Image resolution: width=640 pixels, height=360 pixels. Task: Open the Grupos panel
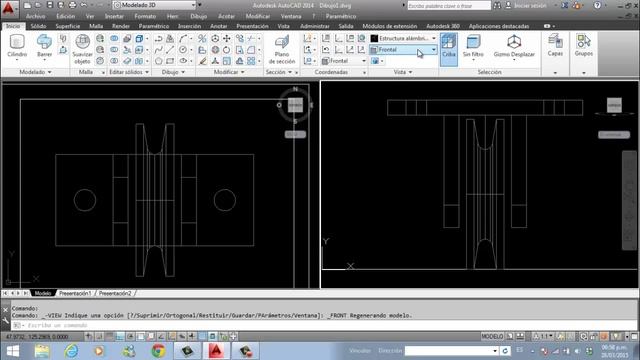(584, 45)
